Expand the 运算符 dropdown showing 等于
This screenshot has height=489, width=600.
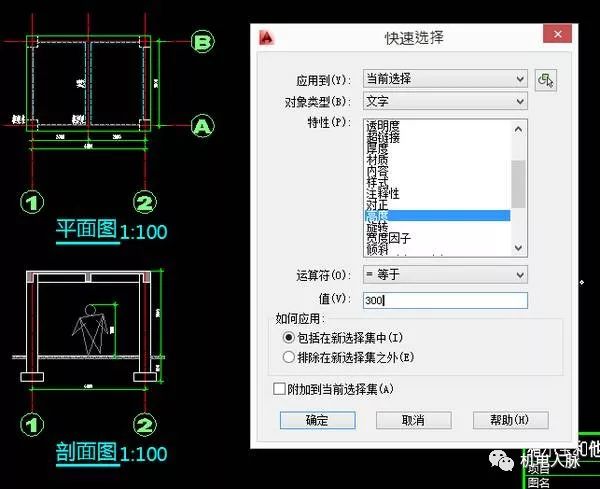point(444,274)
